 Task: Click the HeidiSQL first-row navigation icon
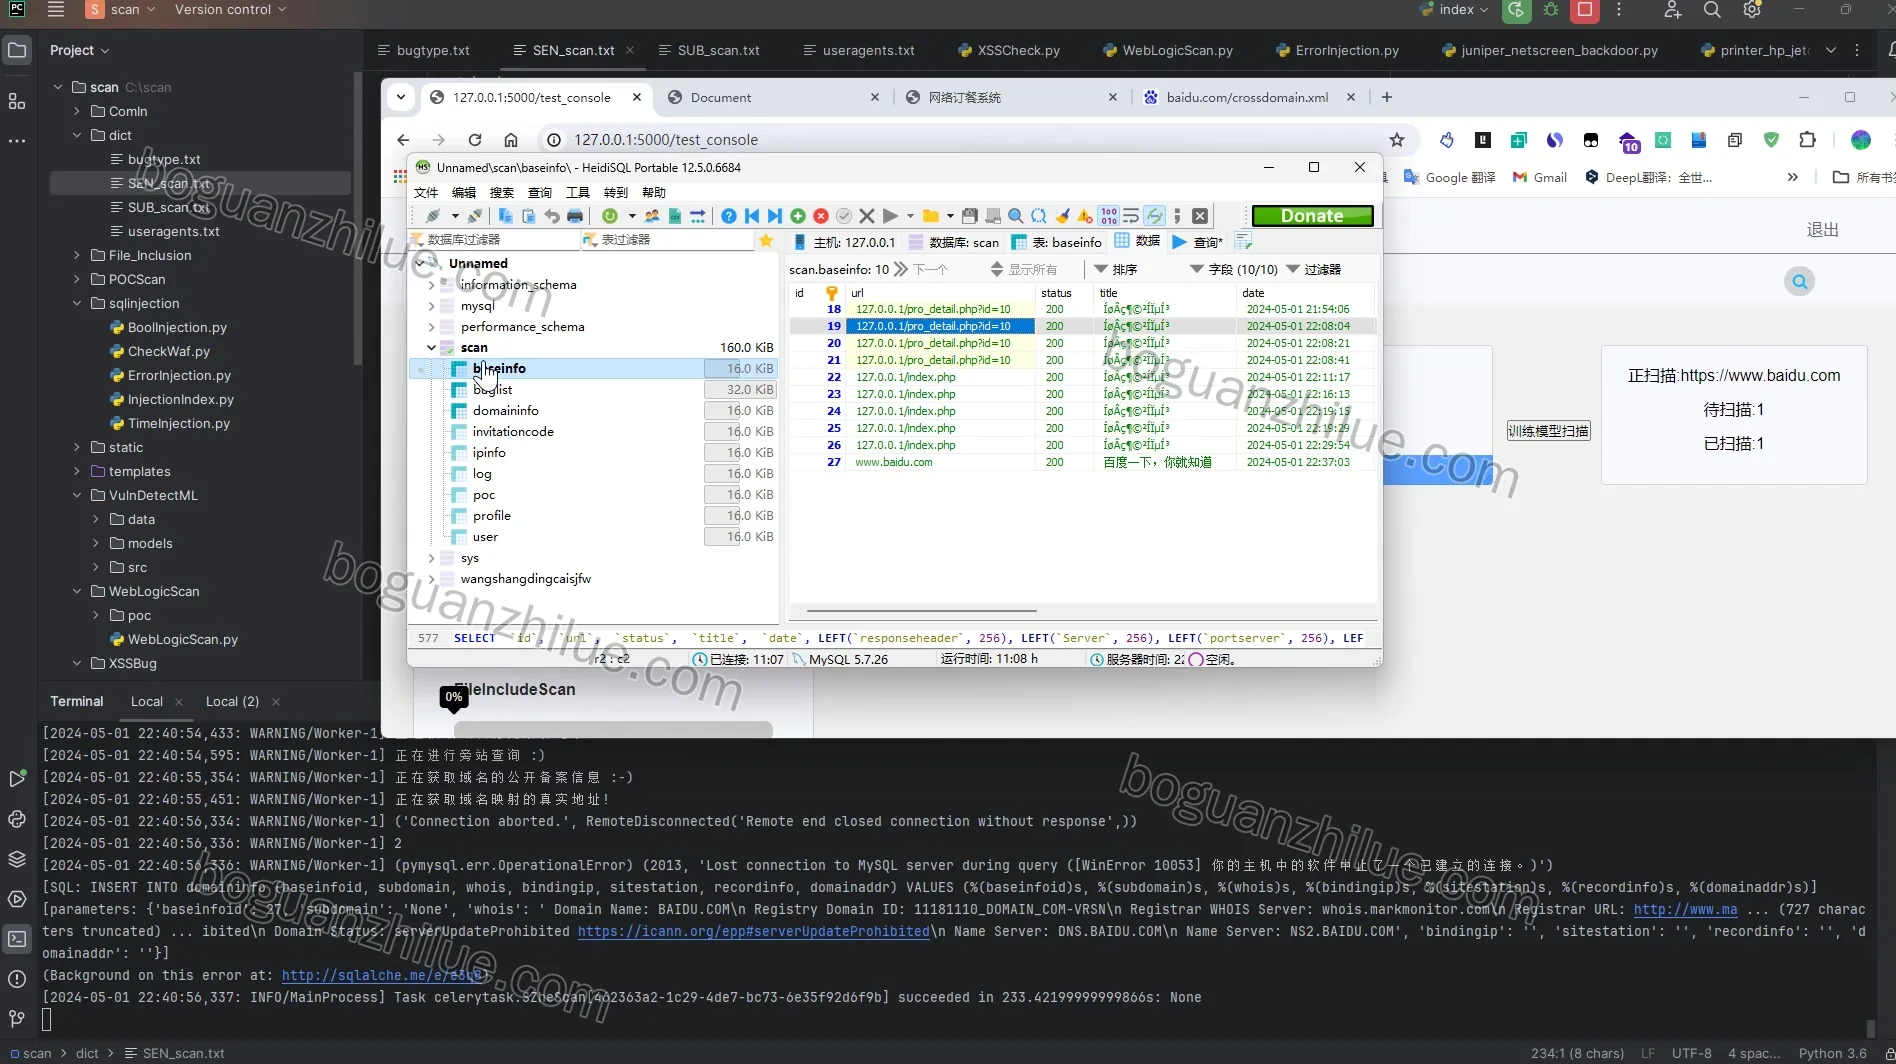752,216
